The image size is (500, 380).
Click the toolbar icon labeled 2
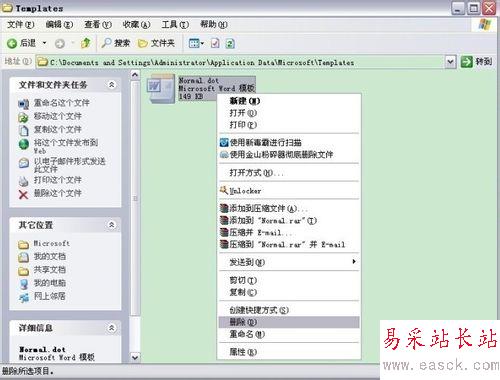coord(230,43)
